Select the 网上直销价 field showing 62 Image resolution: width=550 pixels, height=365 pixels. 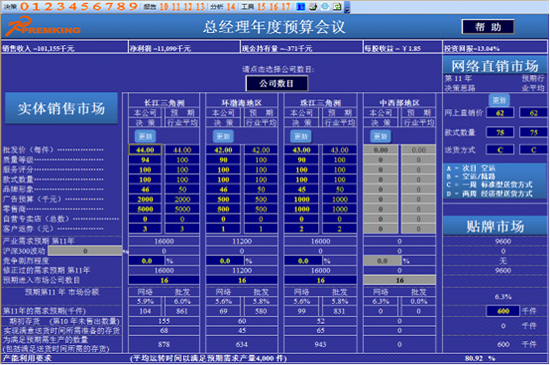(x=500, y=113)
